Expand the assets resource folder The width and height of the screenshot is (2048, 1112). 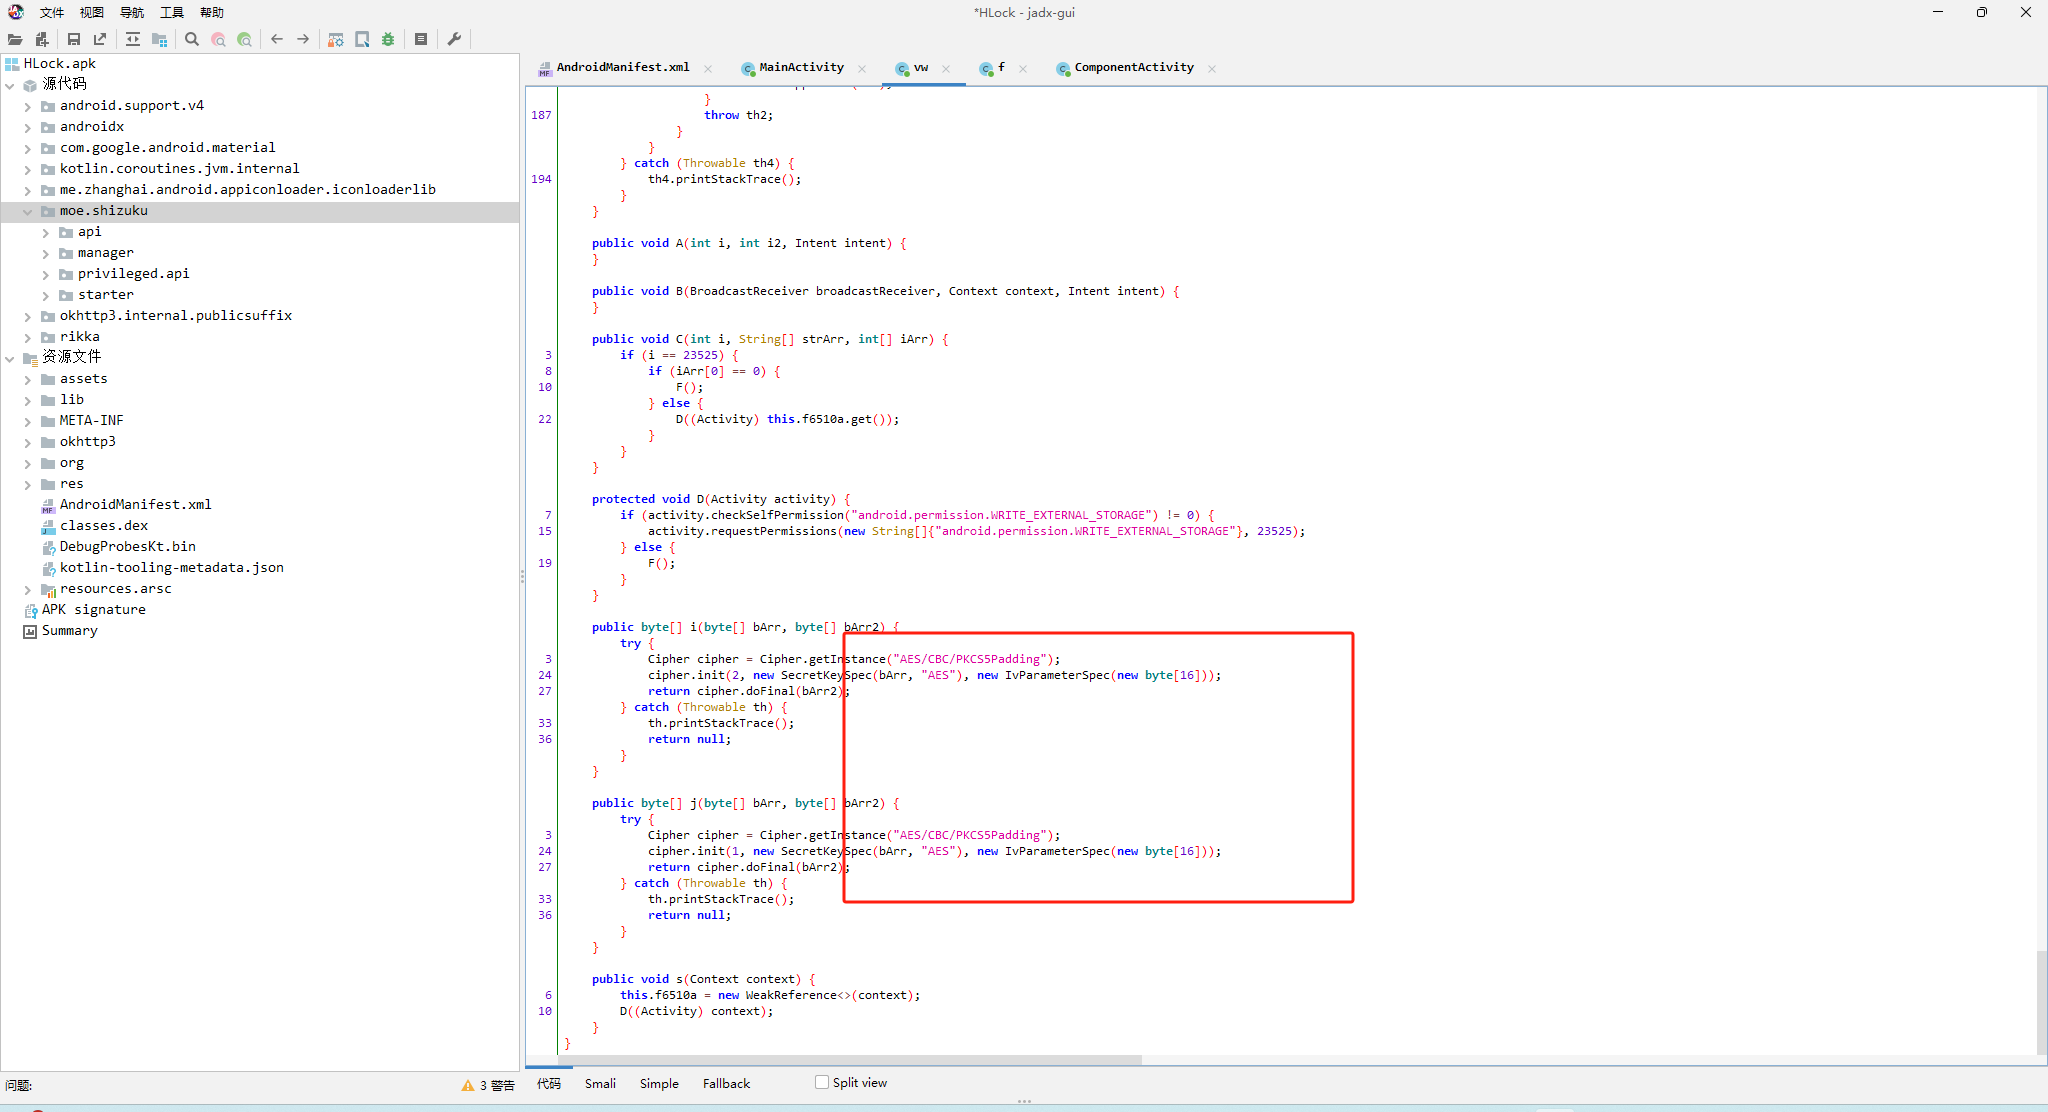click(28, 379)
